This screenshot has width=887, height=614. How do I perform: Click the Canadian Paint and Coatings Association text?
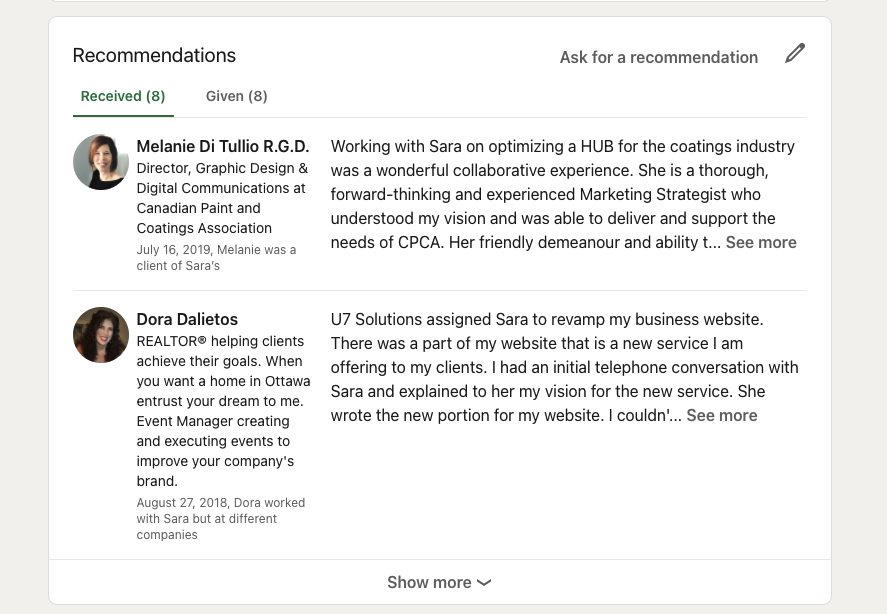pyautogui.click(x=204, y=218)
